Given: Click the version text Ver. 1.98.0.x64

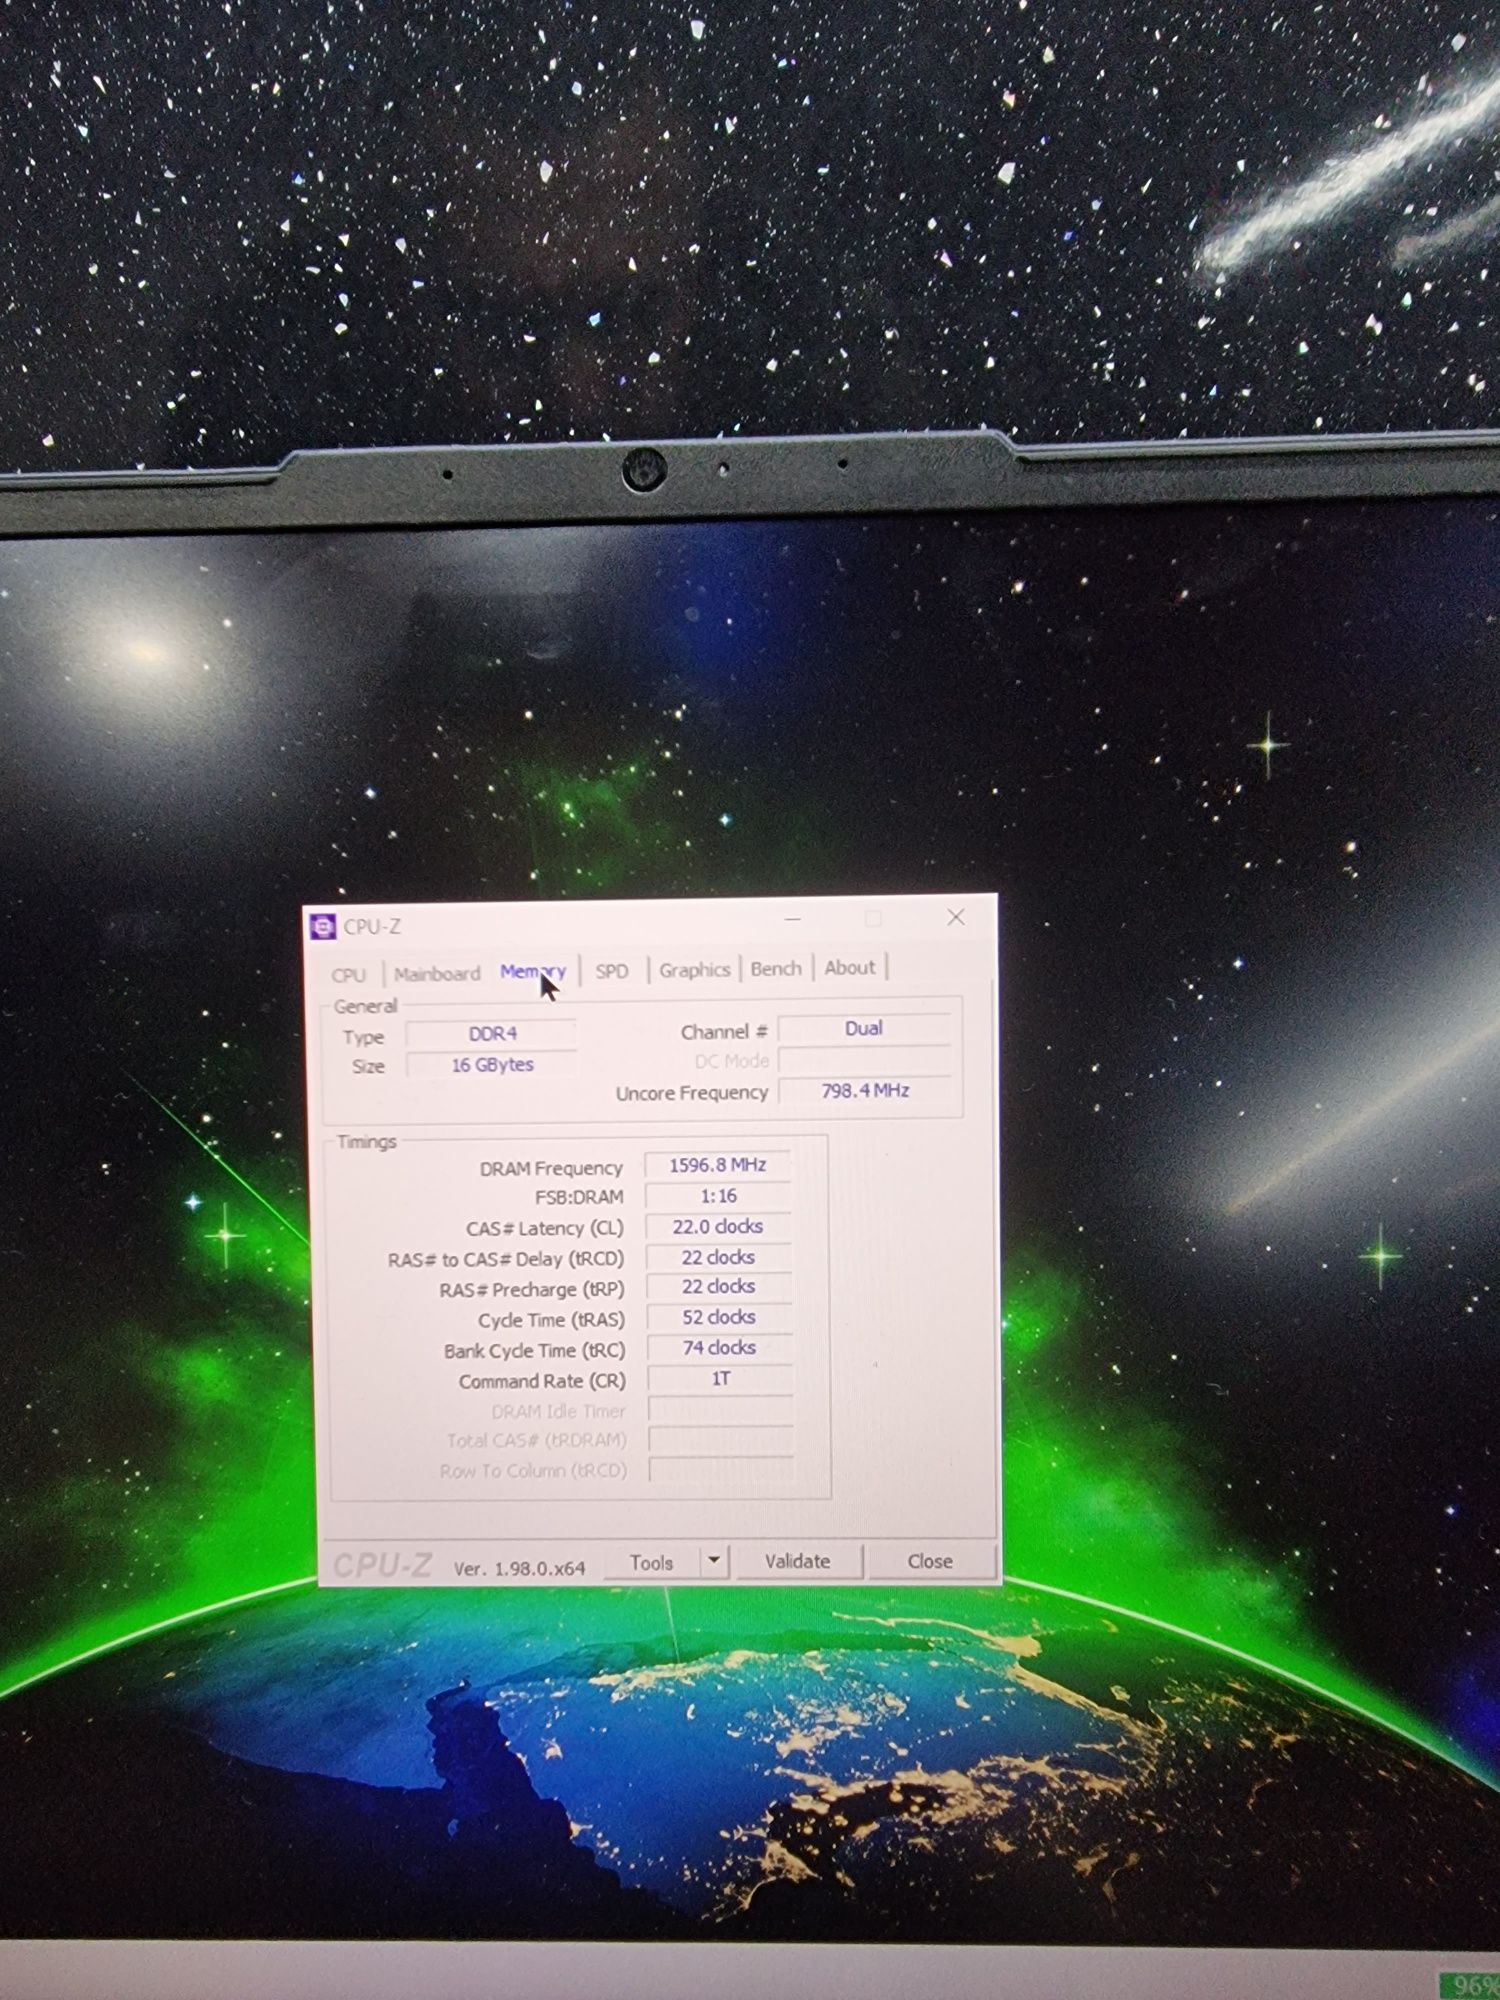Looking at the screenshot, I should pos(519,1568).
